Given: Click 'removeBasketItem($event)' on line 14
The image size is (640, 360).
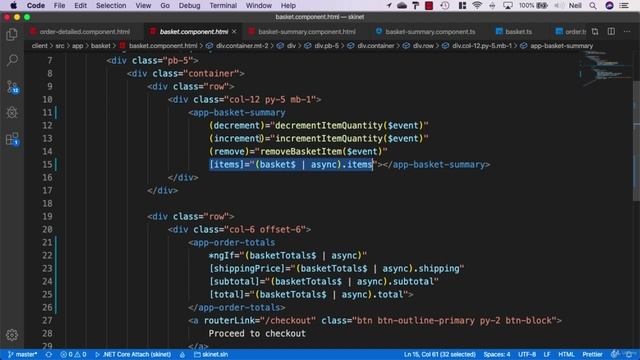Looking at the screenshot, I should [x=321, y=151].
